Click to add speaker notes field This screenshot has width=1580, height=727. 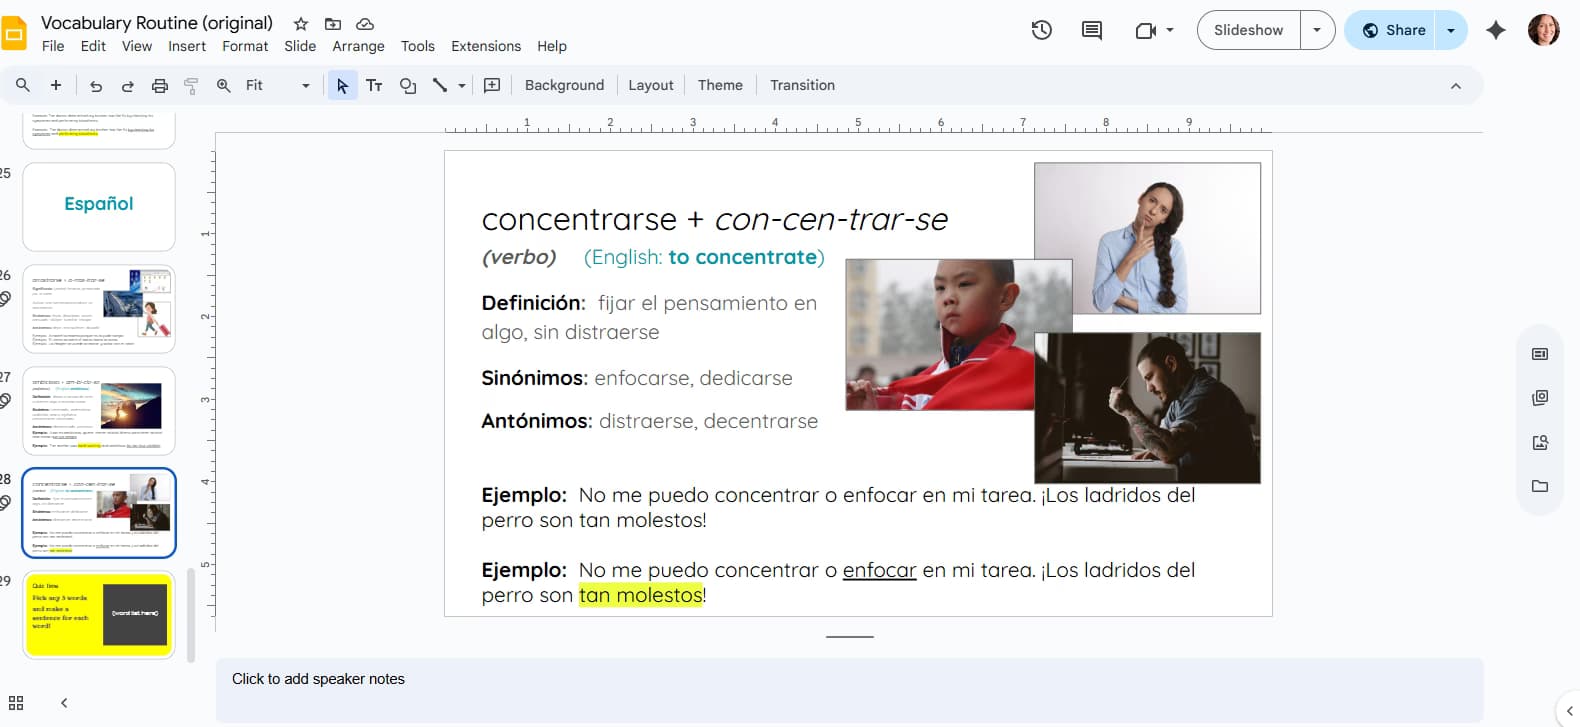coord(849,690)
